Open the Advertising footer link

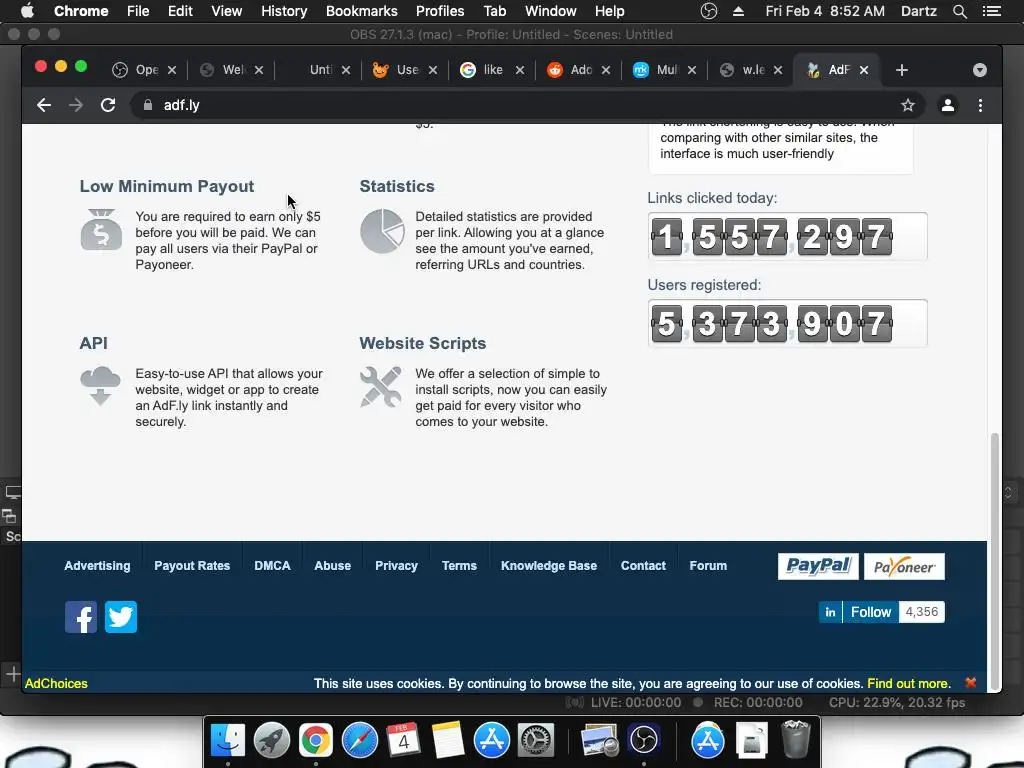[x=97, y=566]
